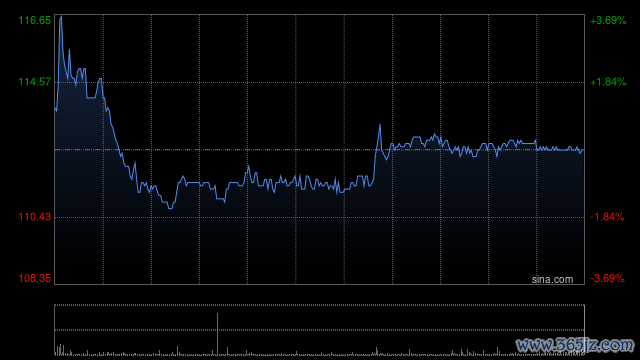640x360 pixels.
Task: Click the 116.65 price label
Action: [35, 20]
